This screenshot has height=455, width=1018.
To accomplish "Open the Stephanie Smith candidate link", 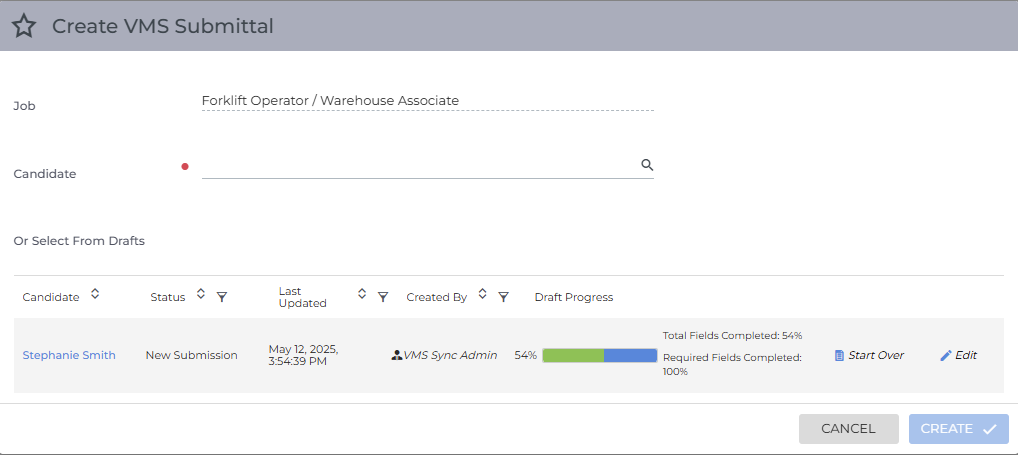I will (x=69, y=355).
